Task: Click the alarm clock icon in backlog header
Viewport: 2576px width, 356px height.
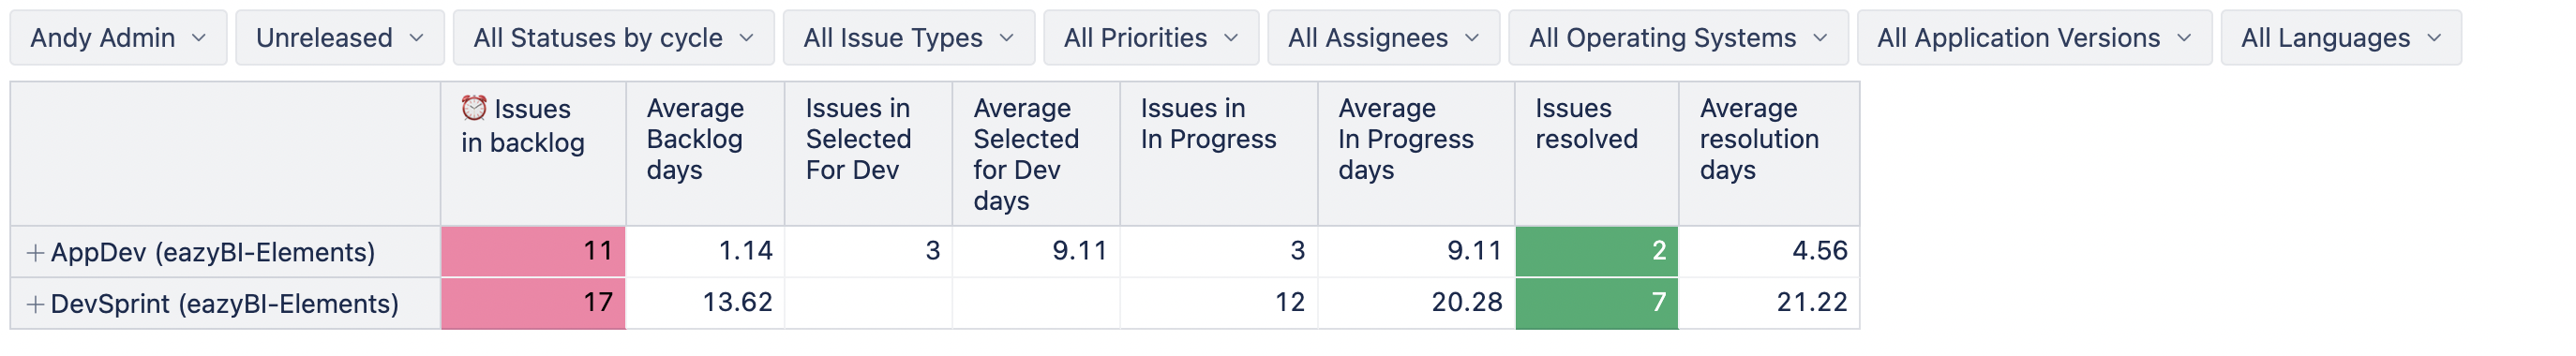Action: tap(474, 107)
